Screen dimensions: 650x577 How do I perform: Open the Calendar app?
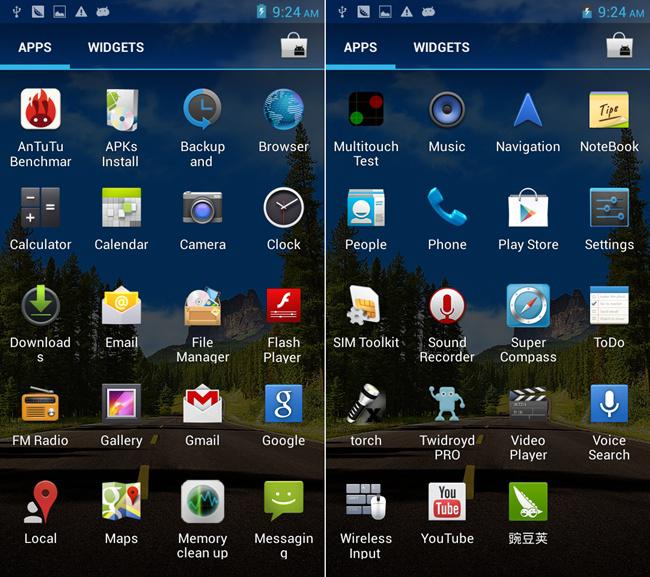pos(121,207)
